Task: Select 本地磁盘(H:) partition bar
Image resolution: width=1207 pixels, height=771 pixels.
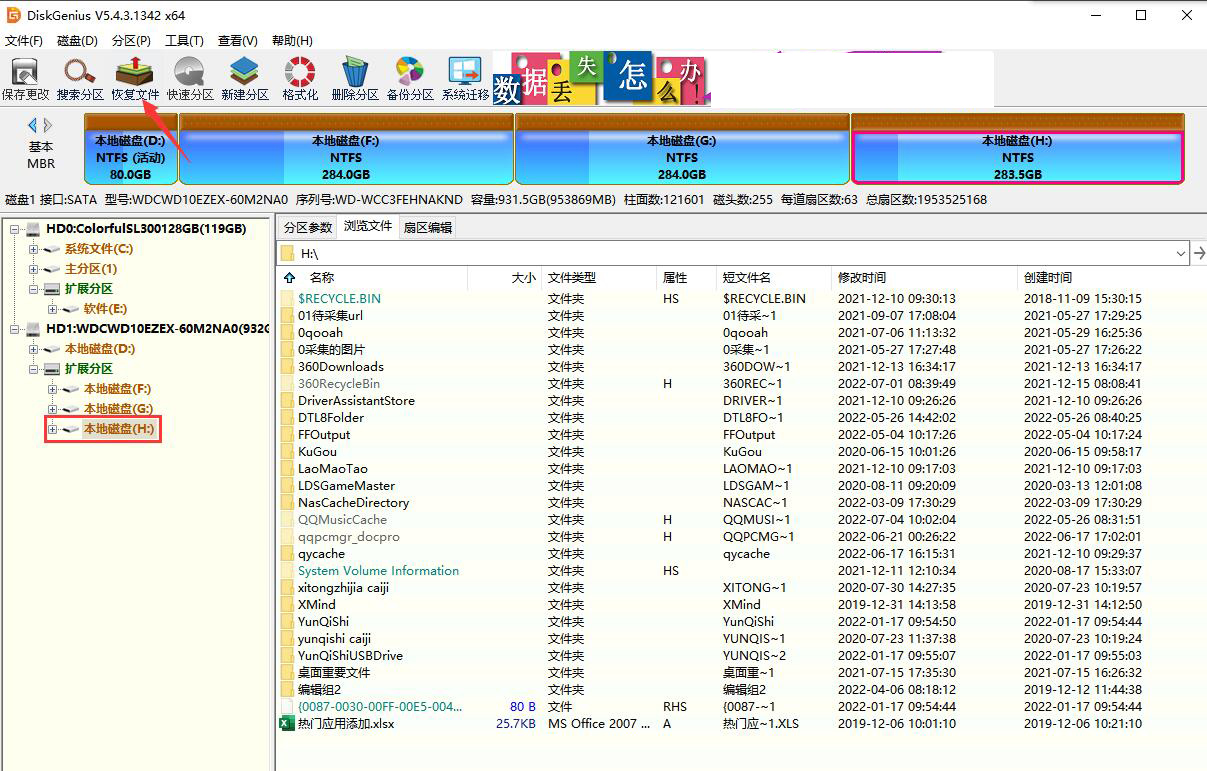Action: pos(1018,149)
